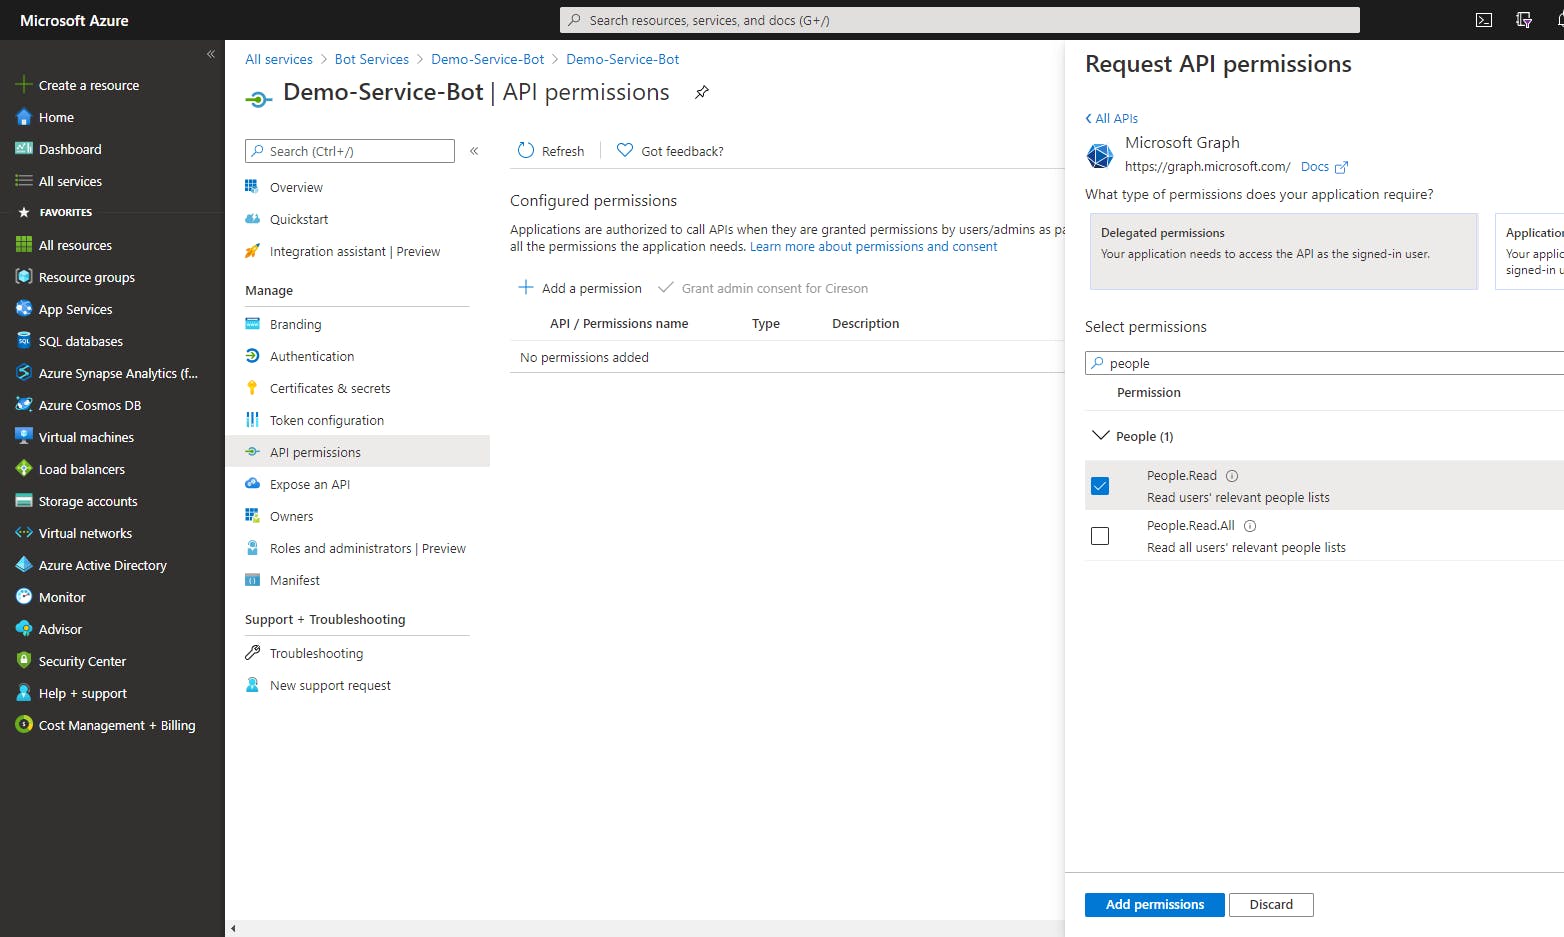
Task: Go back to All APIs link
Action: click(1112, 118)
